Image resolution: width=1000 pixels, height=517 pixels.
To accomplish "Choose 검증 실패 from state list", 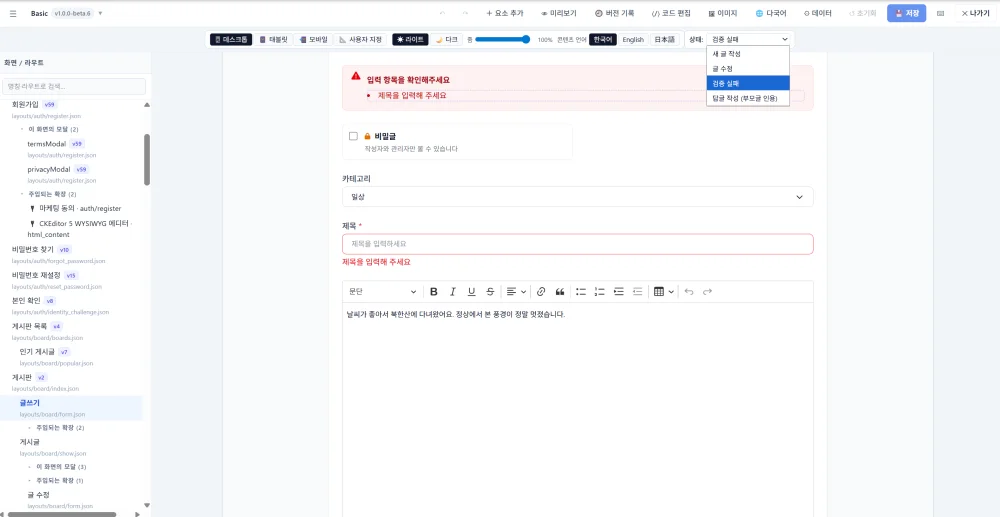I will tap(748, 83).
